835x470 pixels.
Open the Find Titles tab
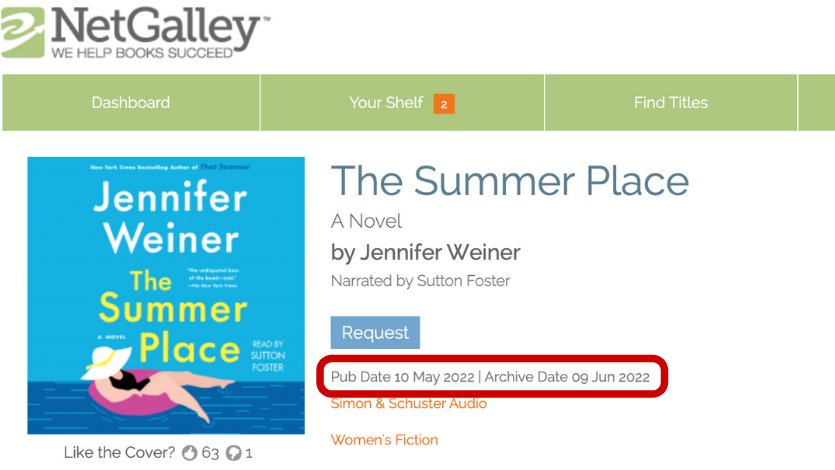[x=670, y=103]
